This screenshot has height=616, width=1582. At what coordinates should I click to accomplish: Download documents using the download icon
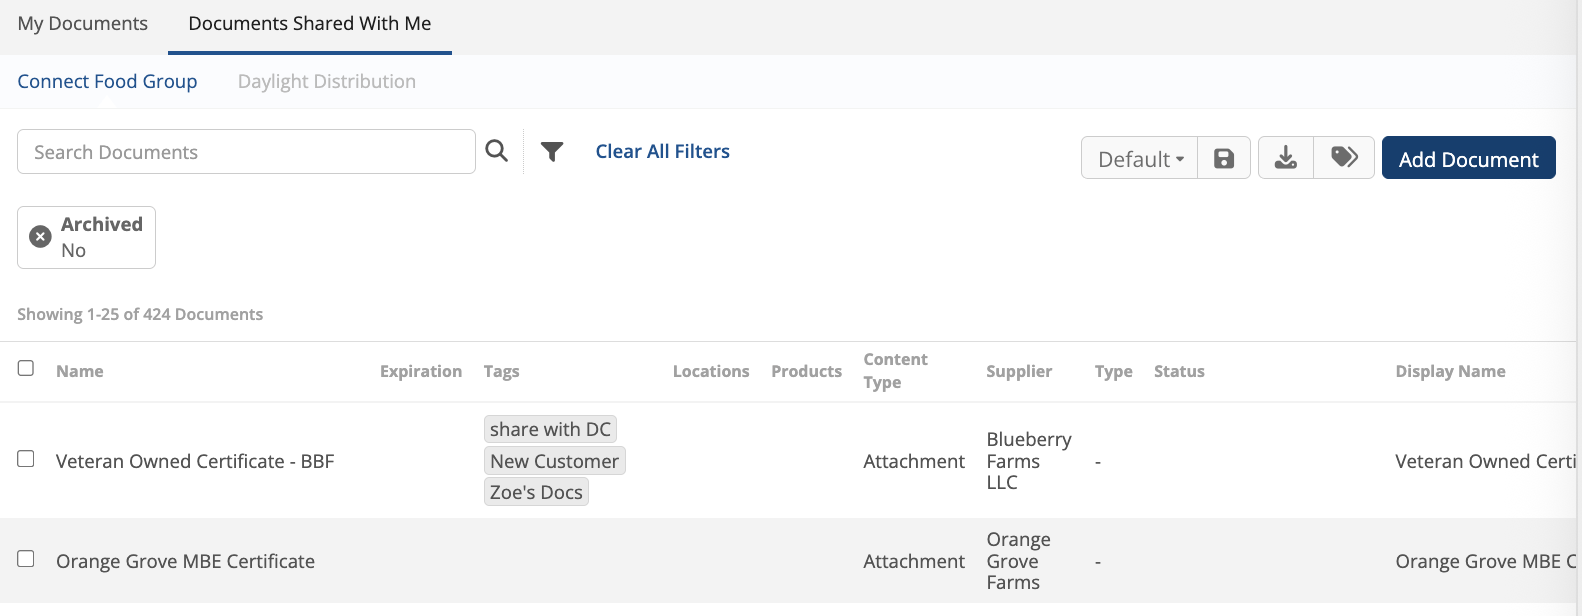point(1286,157)
